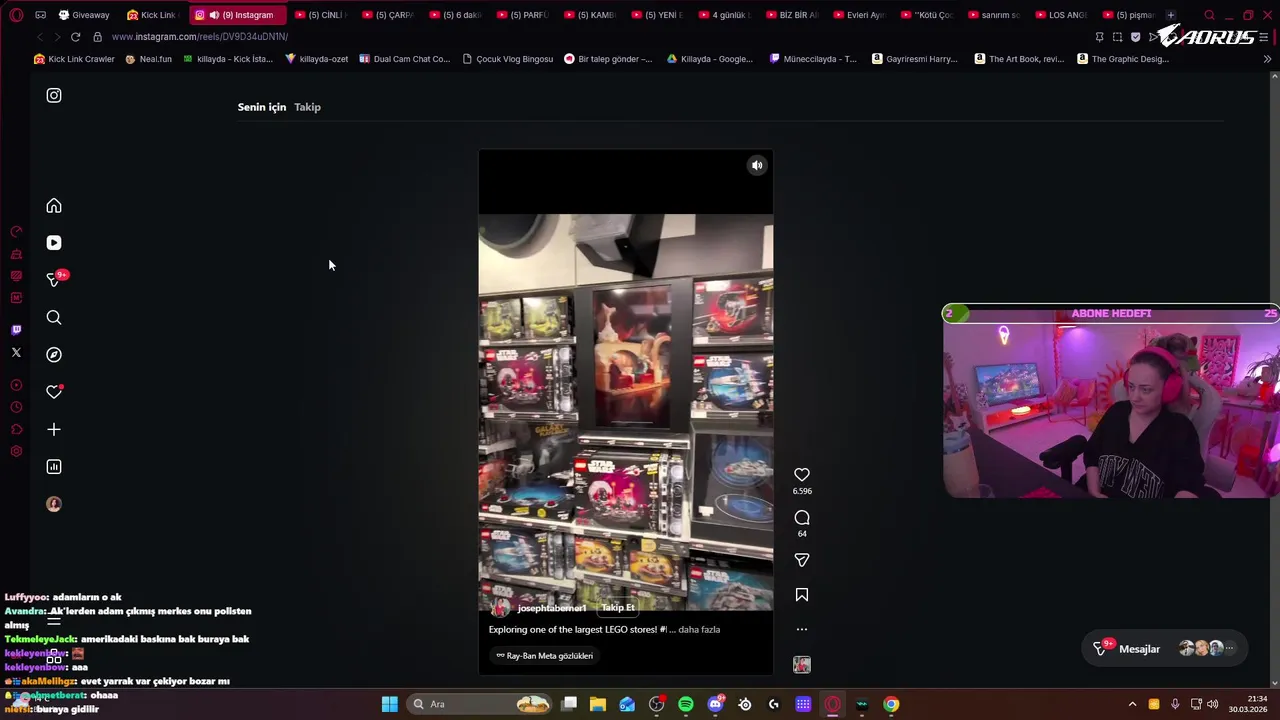Open Spotify from the taskbar

pyautogui.click(x=686, y=704)
